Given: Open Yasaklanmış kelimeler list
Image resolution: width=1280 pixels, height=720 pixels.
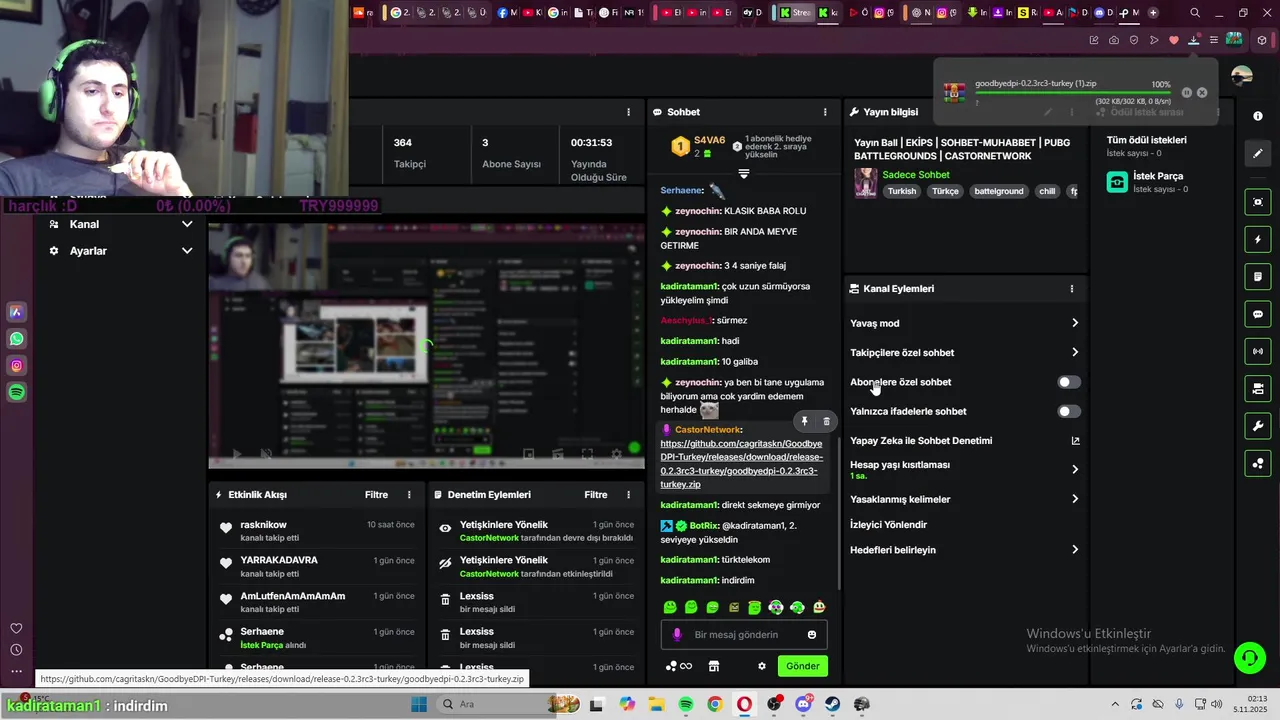Looking at the screenshot, I should click(964, 499).
